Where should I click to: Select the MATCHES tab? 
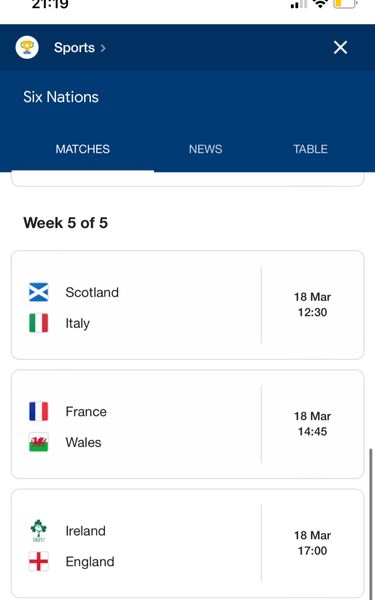point(83,149)
